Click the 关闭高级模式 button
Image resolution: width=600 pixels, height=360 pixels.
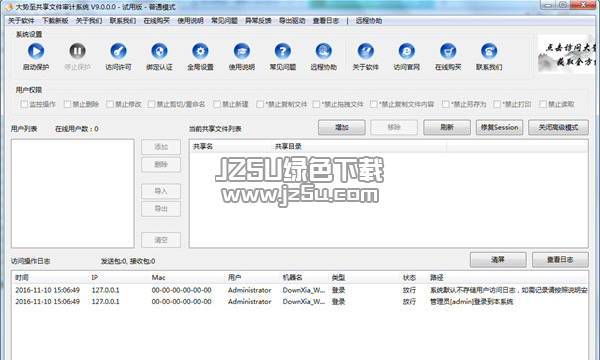(x=558, y=127)
